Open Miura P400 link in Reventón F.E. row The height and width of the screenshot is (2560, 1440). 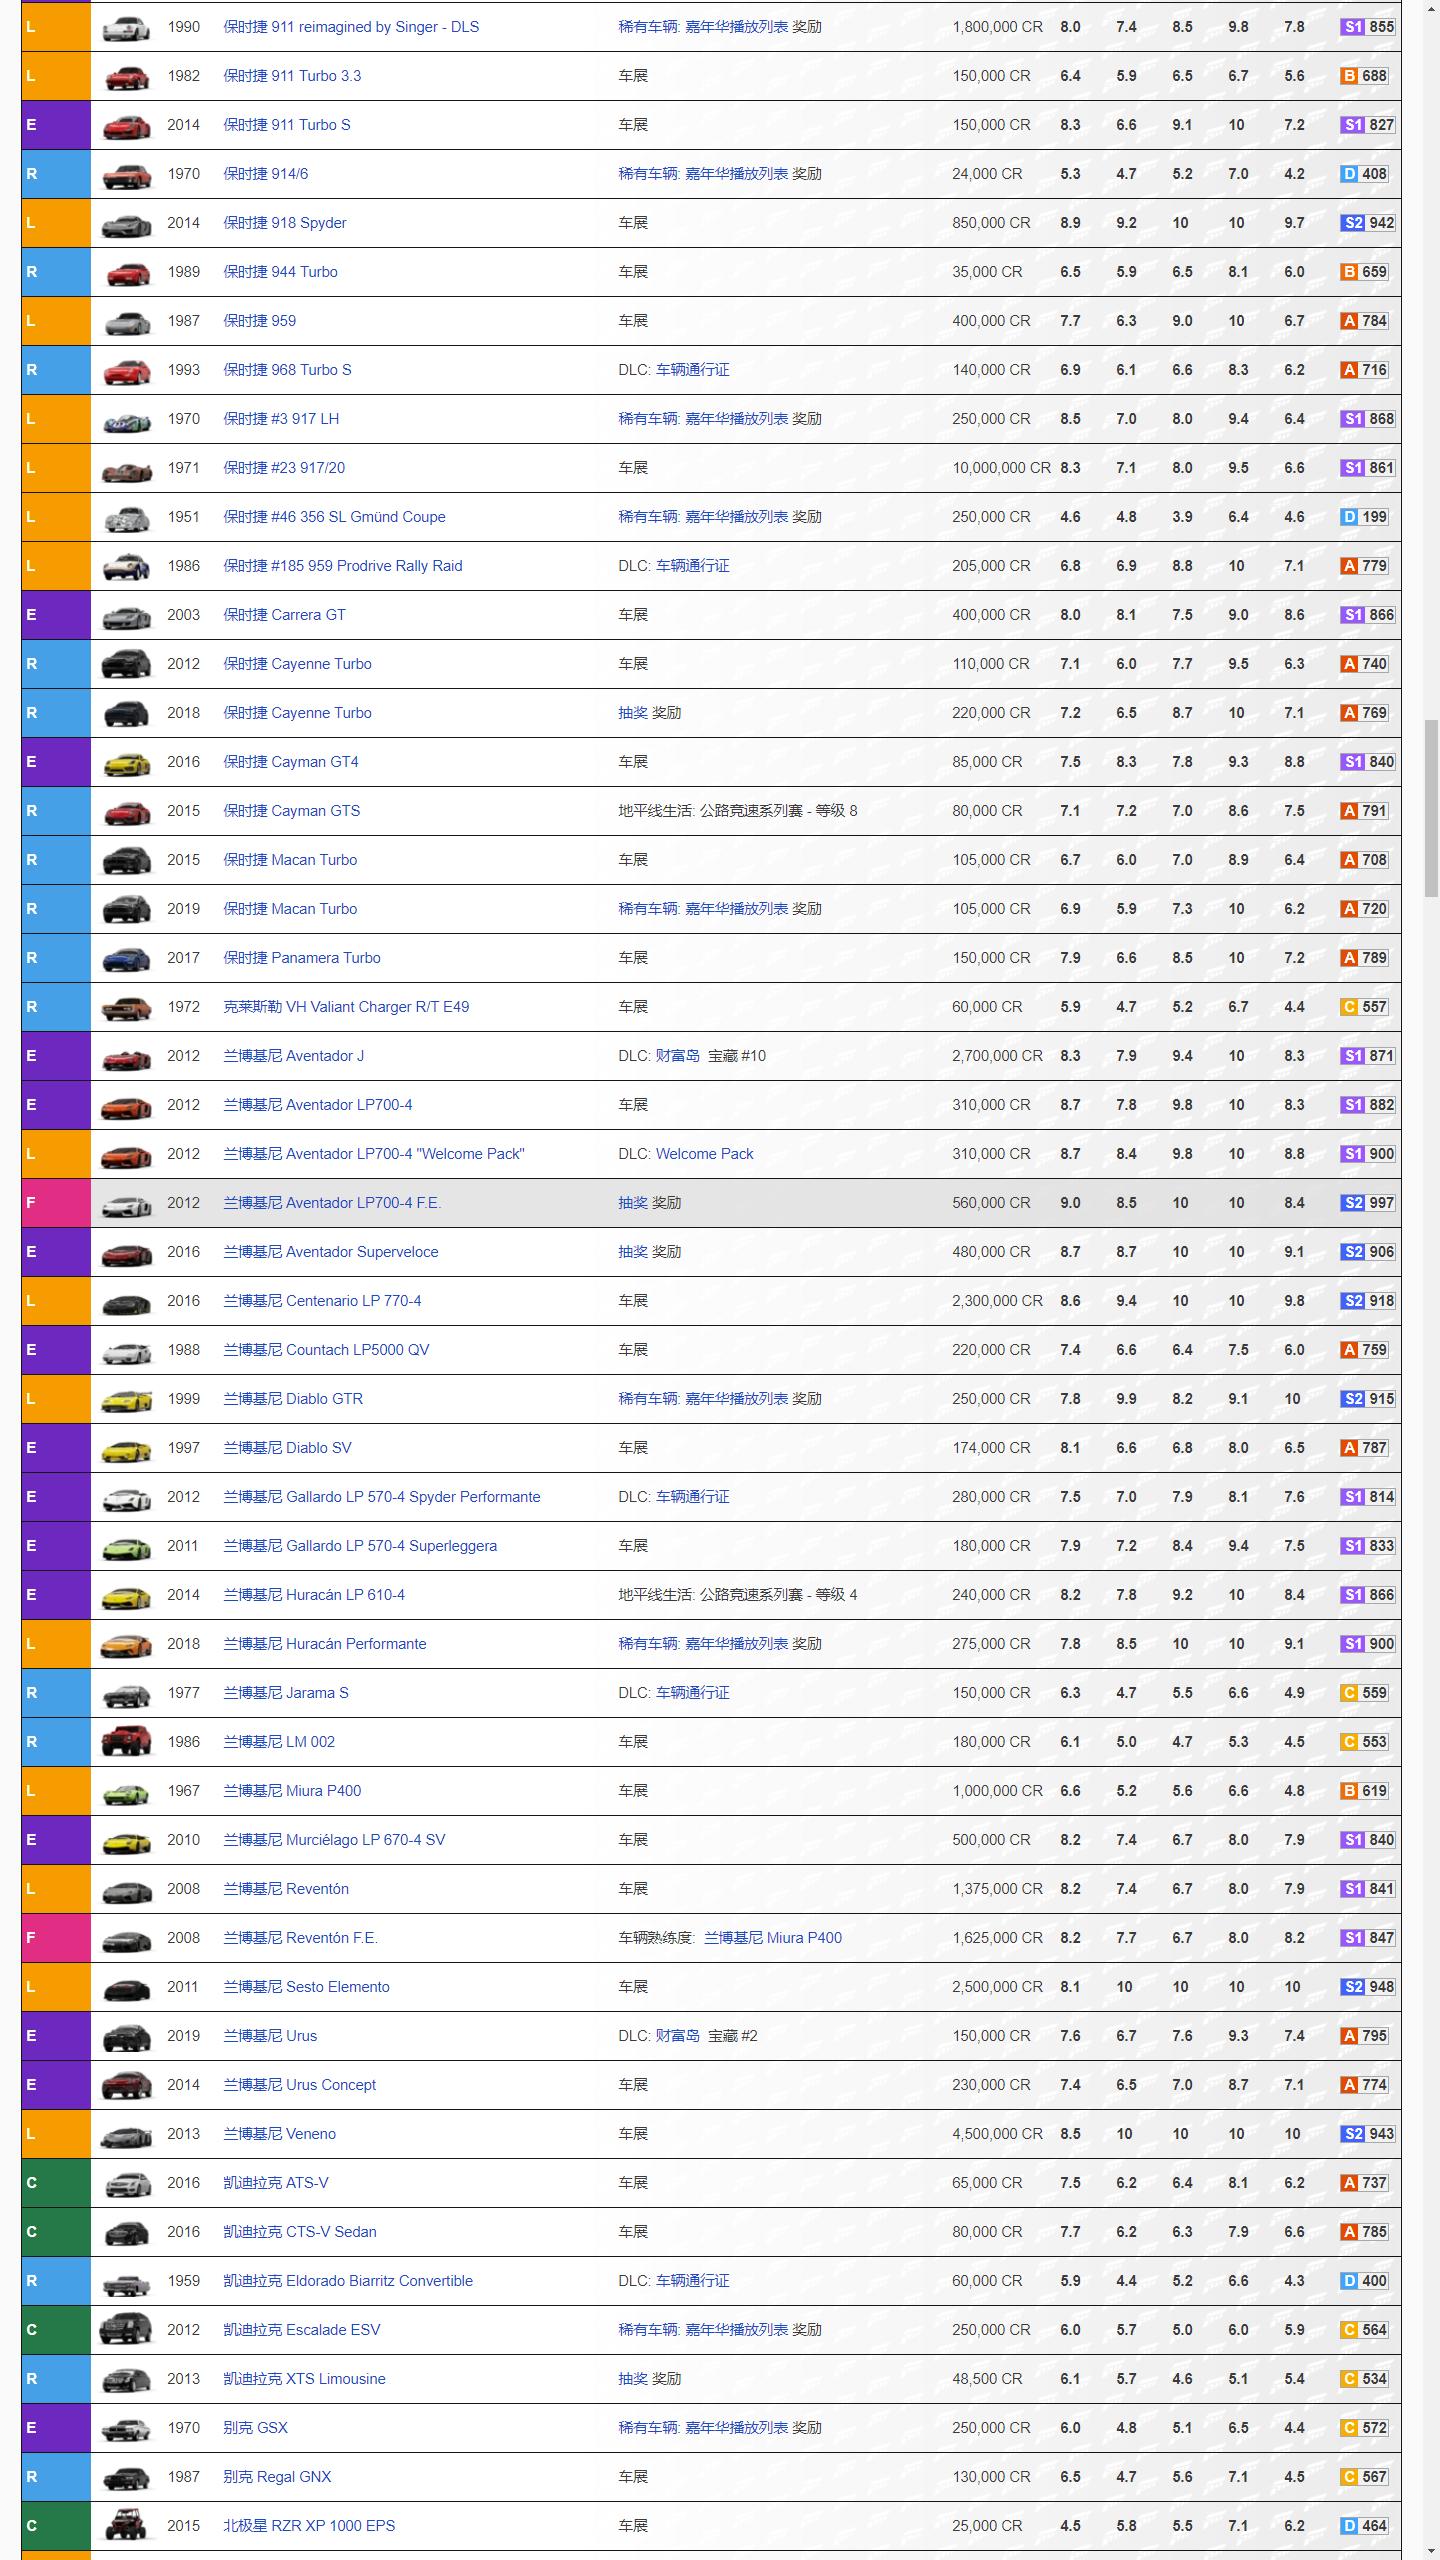point(773,1938)
